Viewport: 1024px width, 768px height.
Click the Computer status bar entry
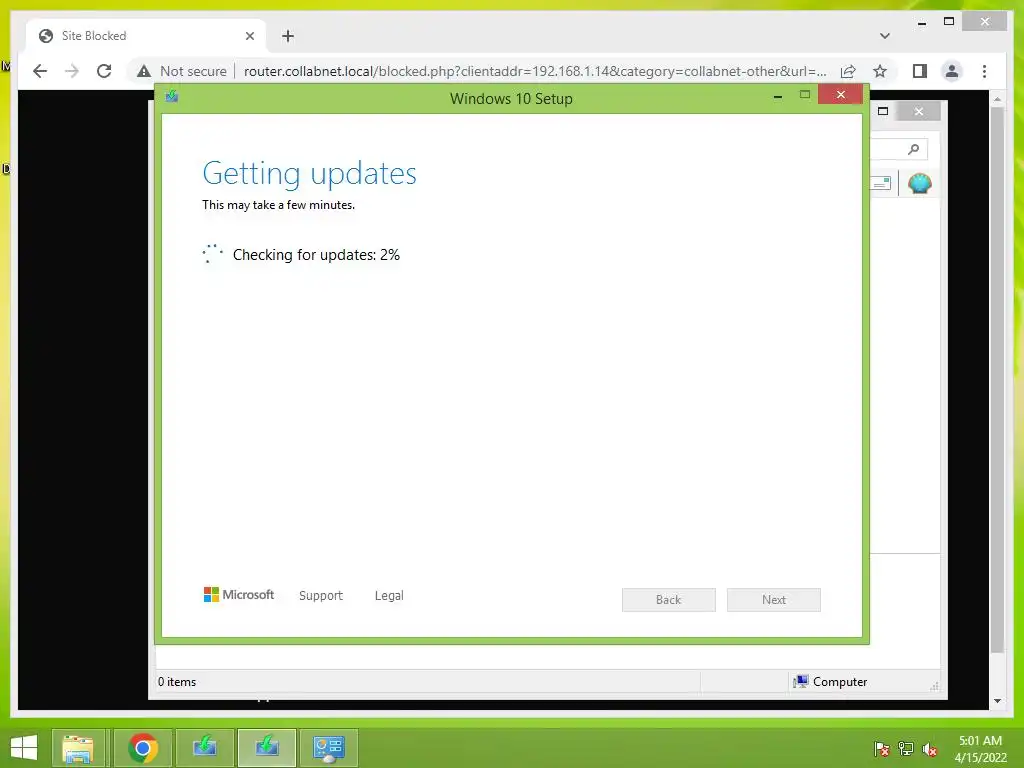click(x=830, y=682)
